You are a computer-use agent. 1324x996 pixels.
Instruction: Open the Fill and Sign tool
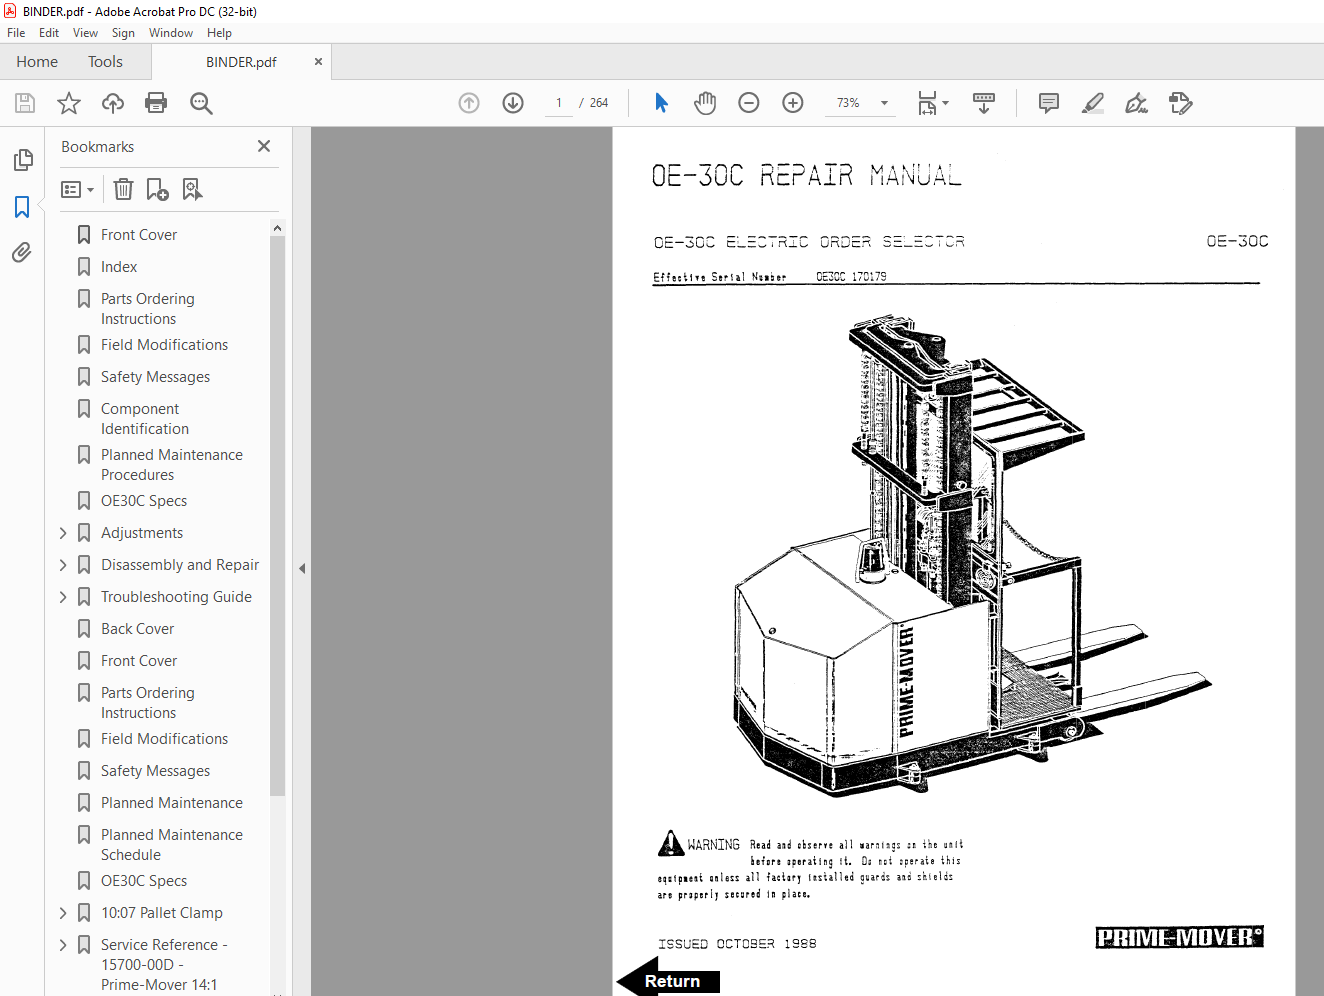1137,103
